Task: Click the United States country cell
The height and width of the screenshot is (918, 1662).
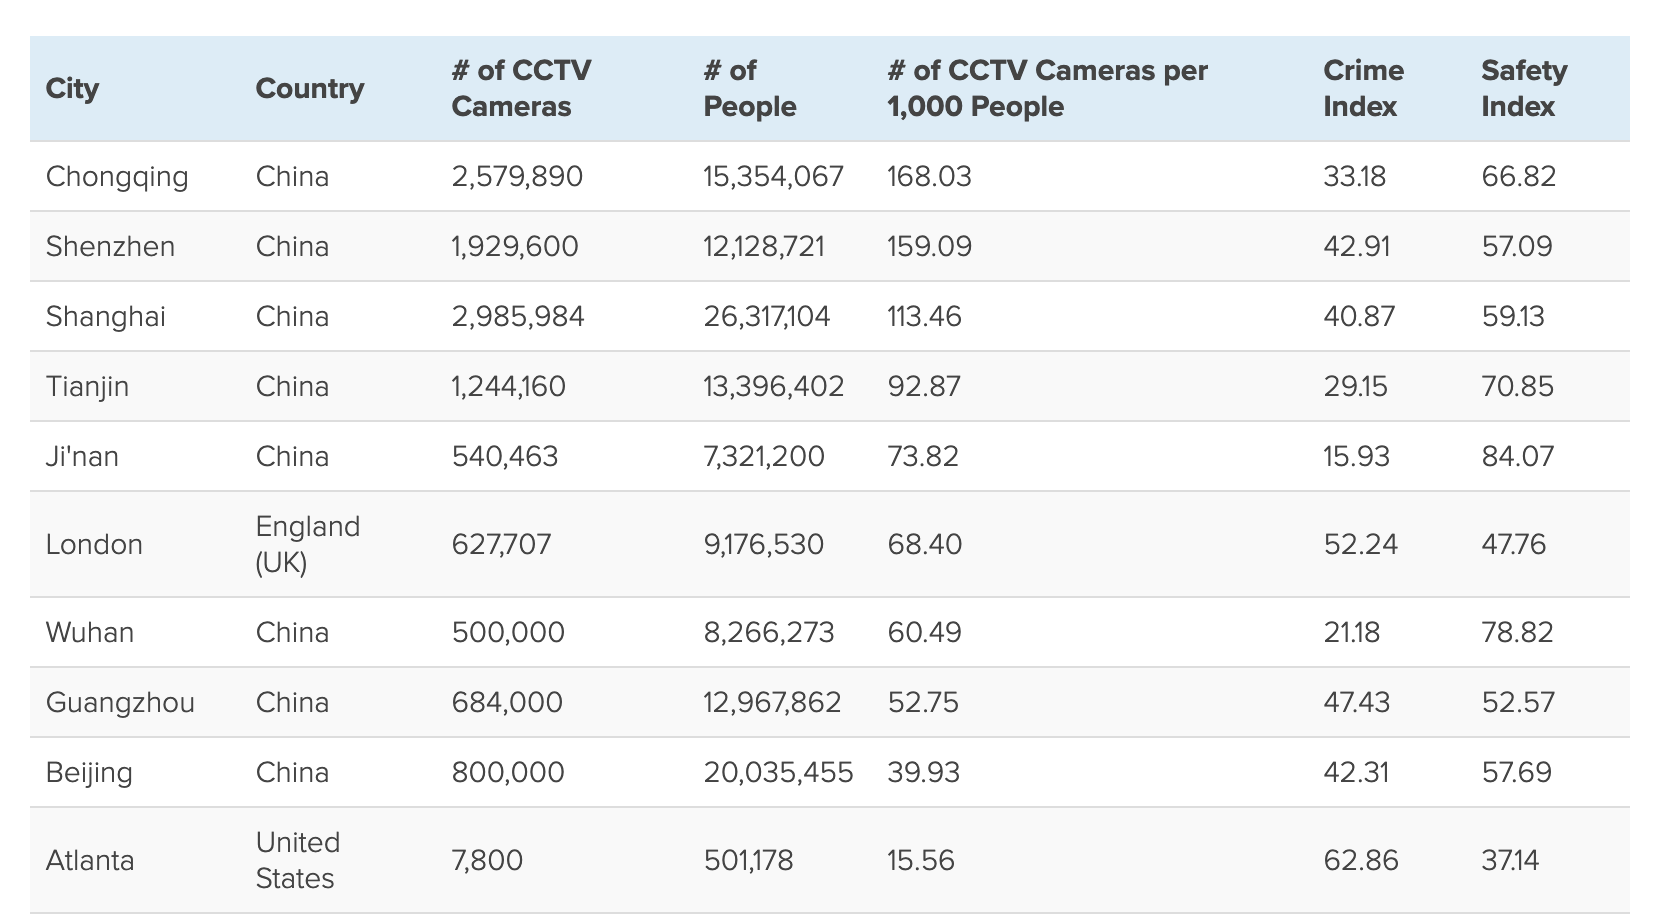Action: point(298,861)
